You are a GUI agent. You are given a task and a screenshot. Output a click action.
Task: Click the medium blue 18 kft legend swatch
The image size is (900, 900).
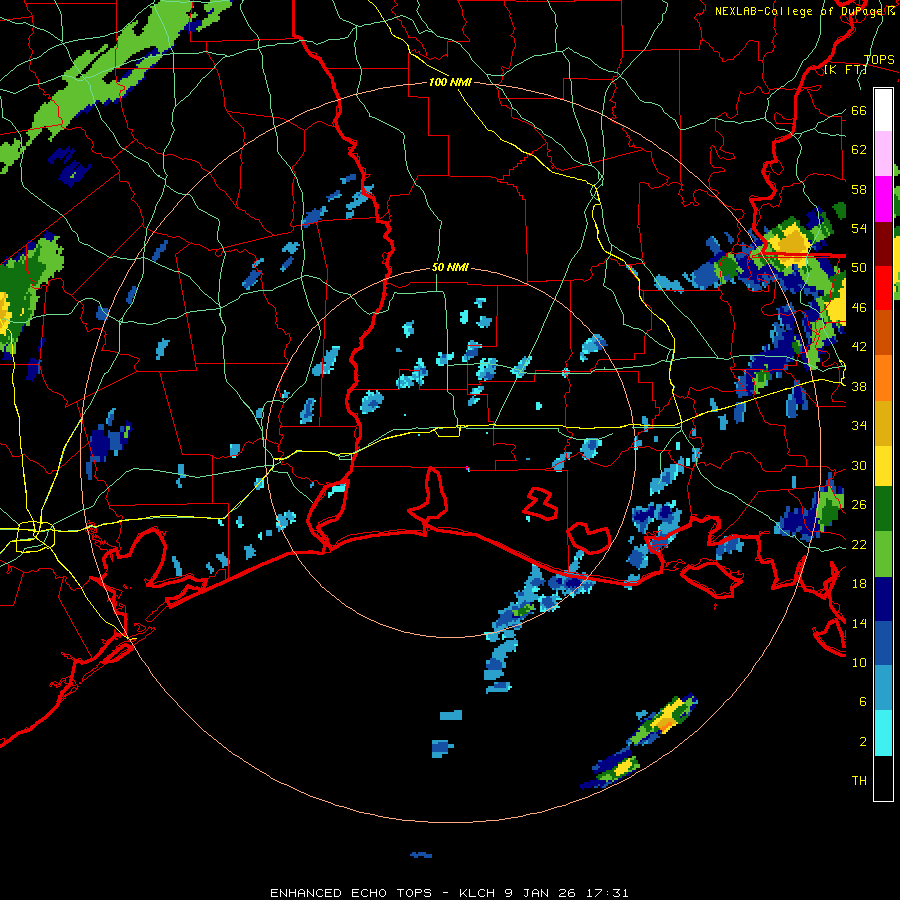click(883, 643)
